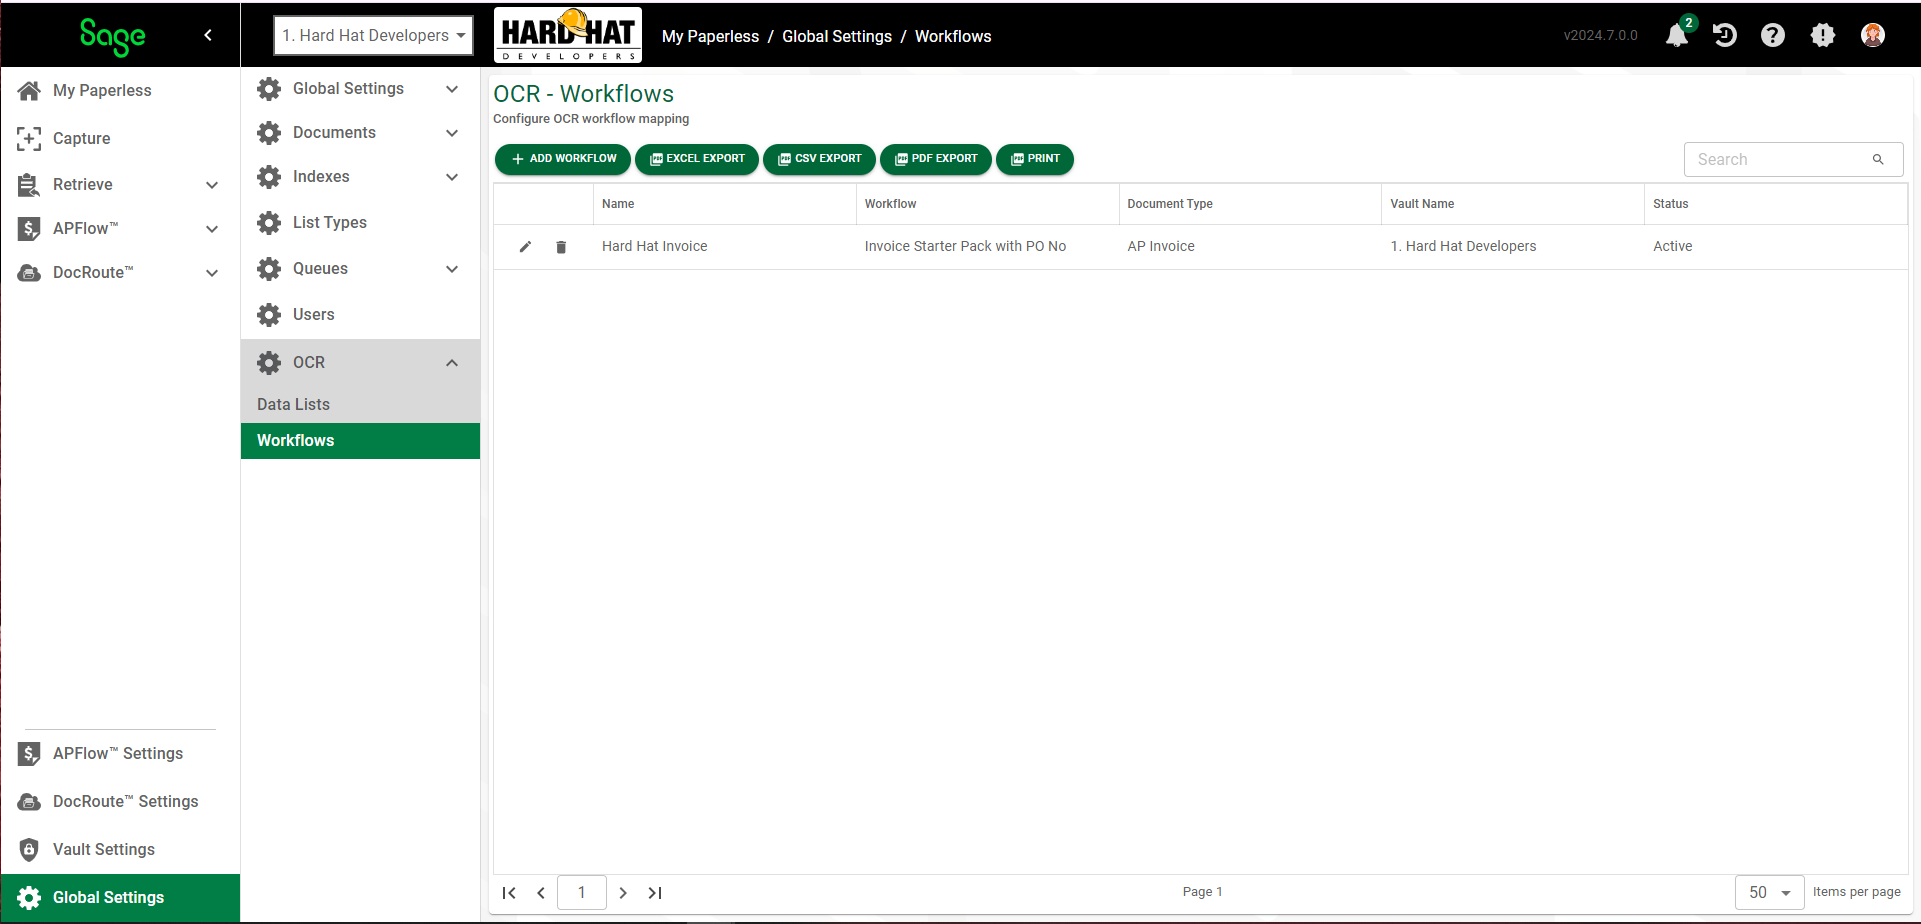Expand Global Settings section chevron
The image size is (1921, 924).
(452, 89)
